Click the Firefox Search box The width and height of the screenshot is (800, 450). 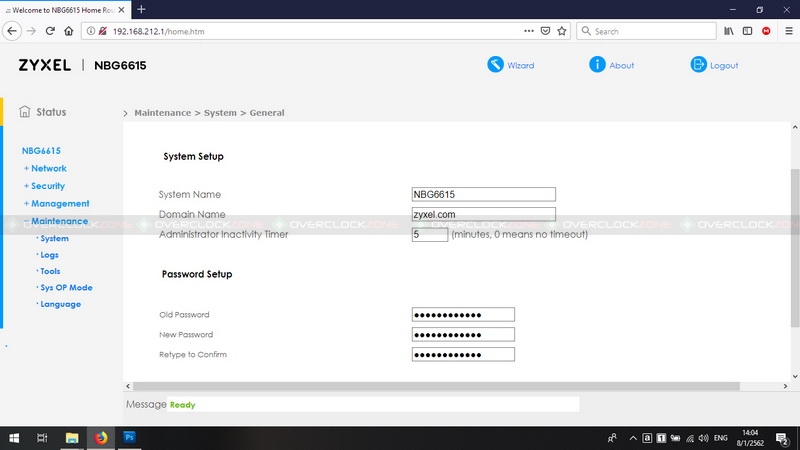tap(646, 31)
